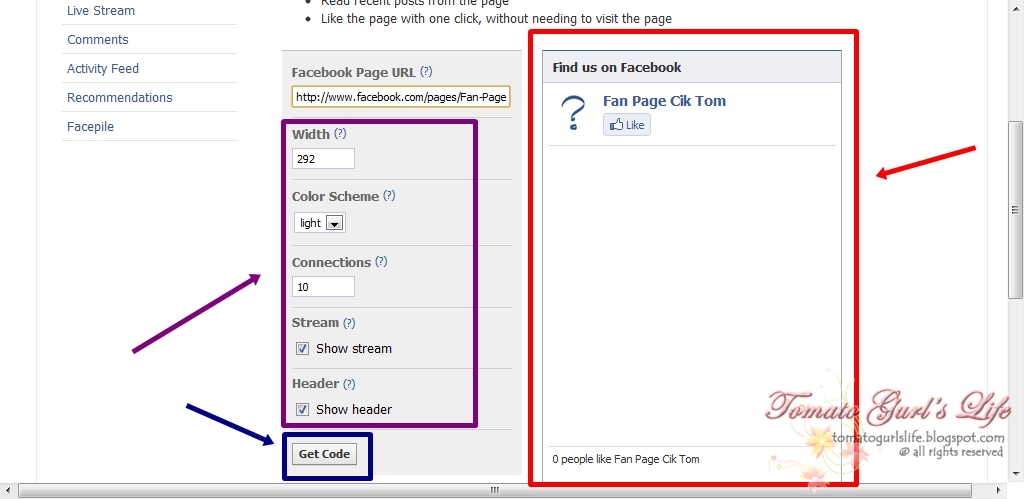Click the horizontal scrollbar left arrow
Image resolution: width=1024 pixels, height=499 pixels.
[7, 491]
